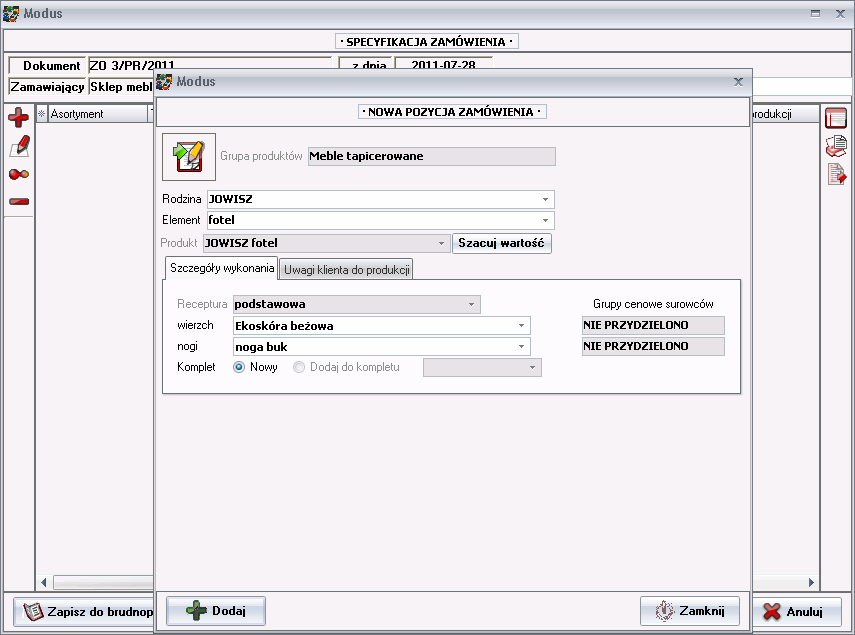Click the Zamknij button

(x=689, y=610)
